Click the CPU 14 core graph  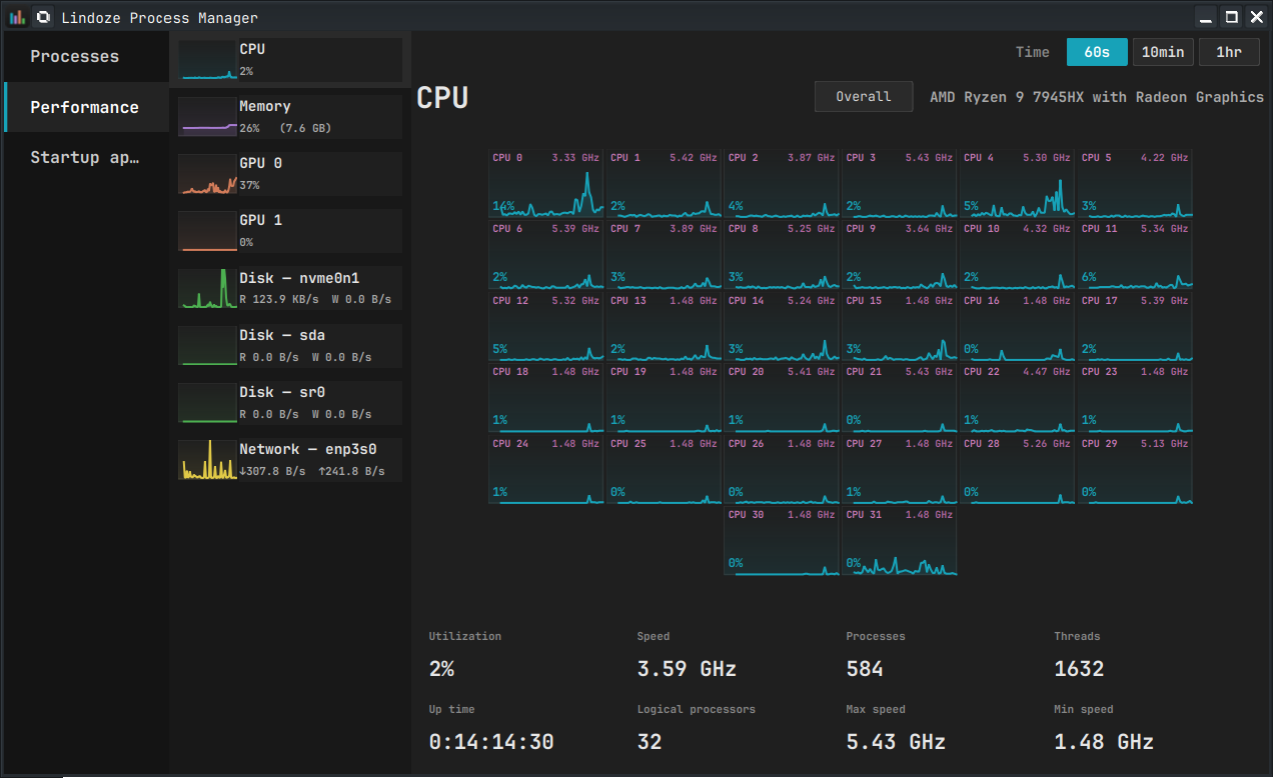point(782,327)
